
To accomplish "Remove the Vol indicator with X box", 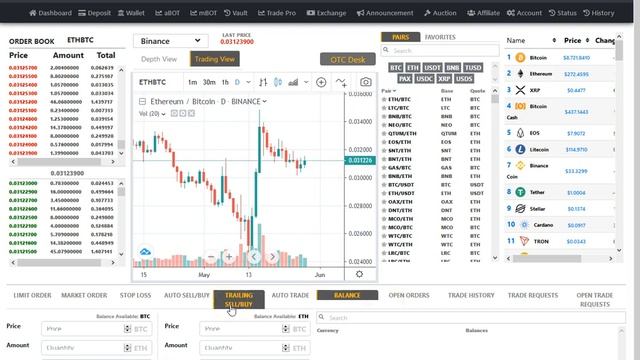I will coord(191,113).
